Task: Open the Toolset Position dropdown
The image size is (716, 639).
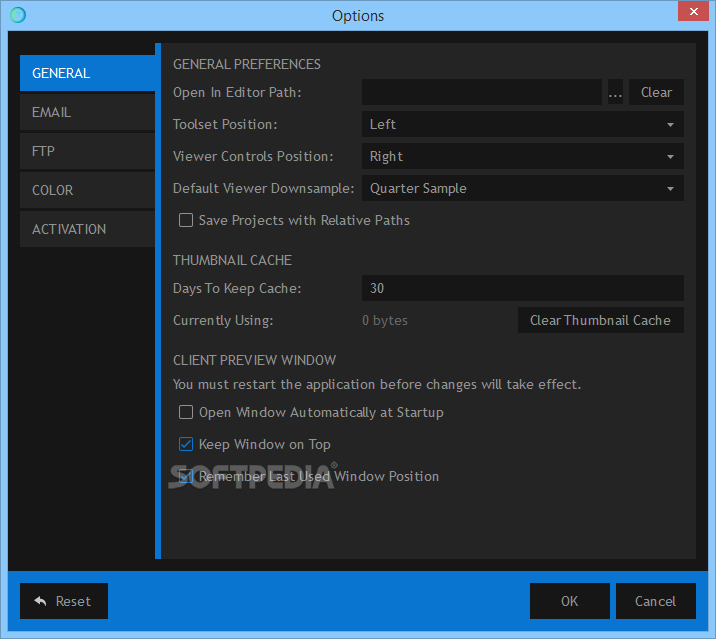Action: 522,125
